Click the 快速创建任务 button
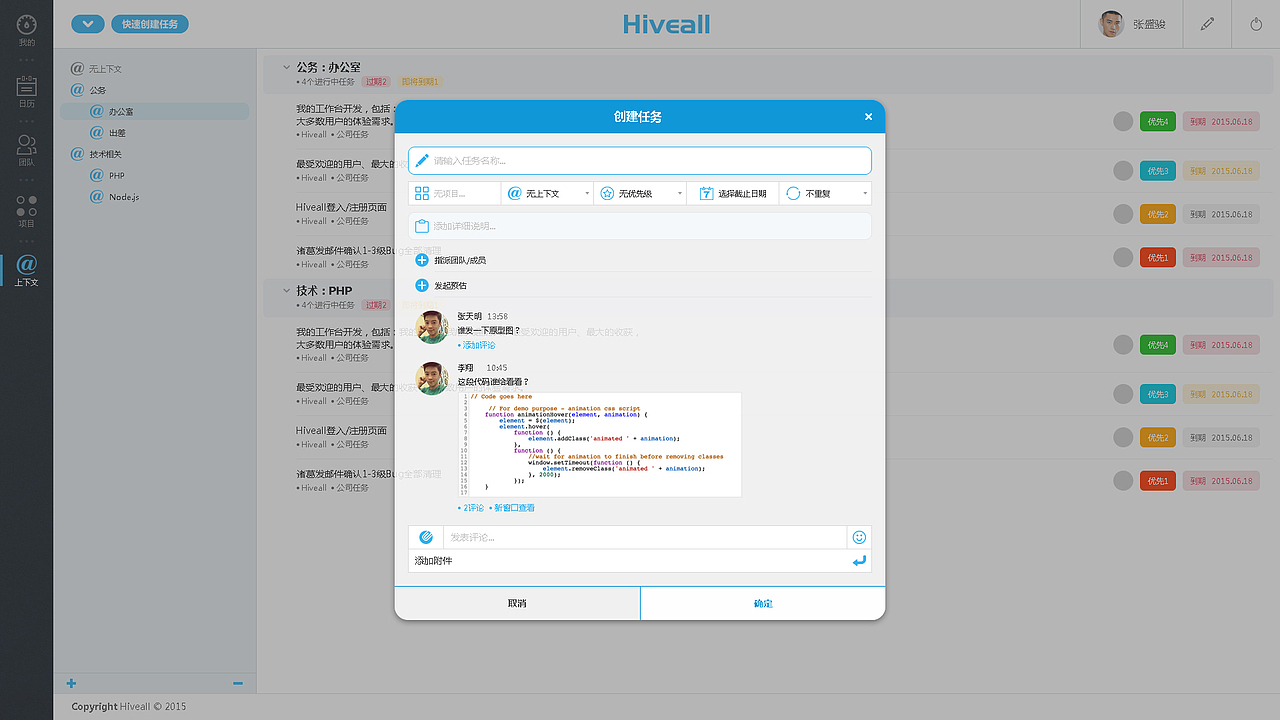This screenshot has width=1280, height=720. 150,24
